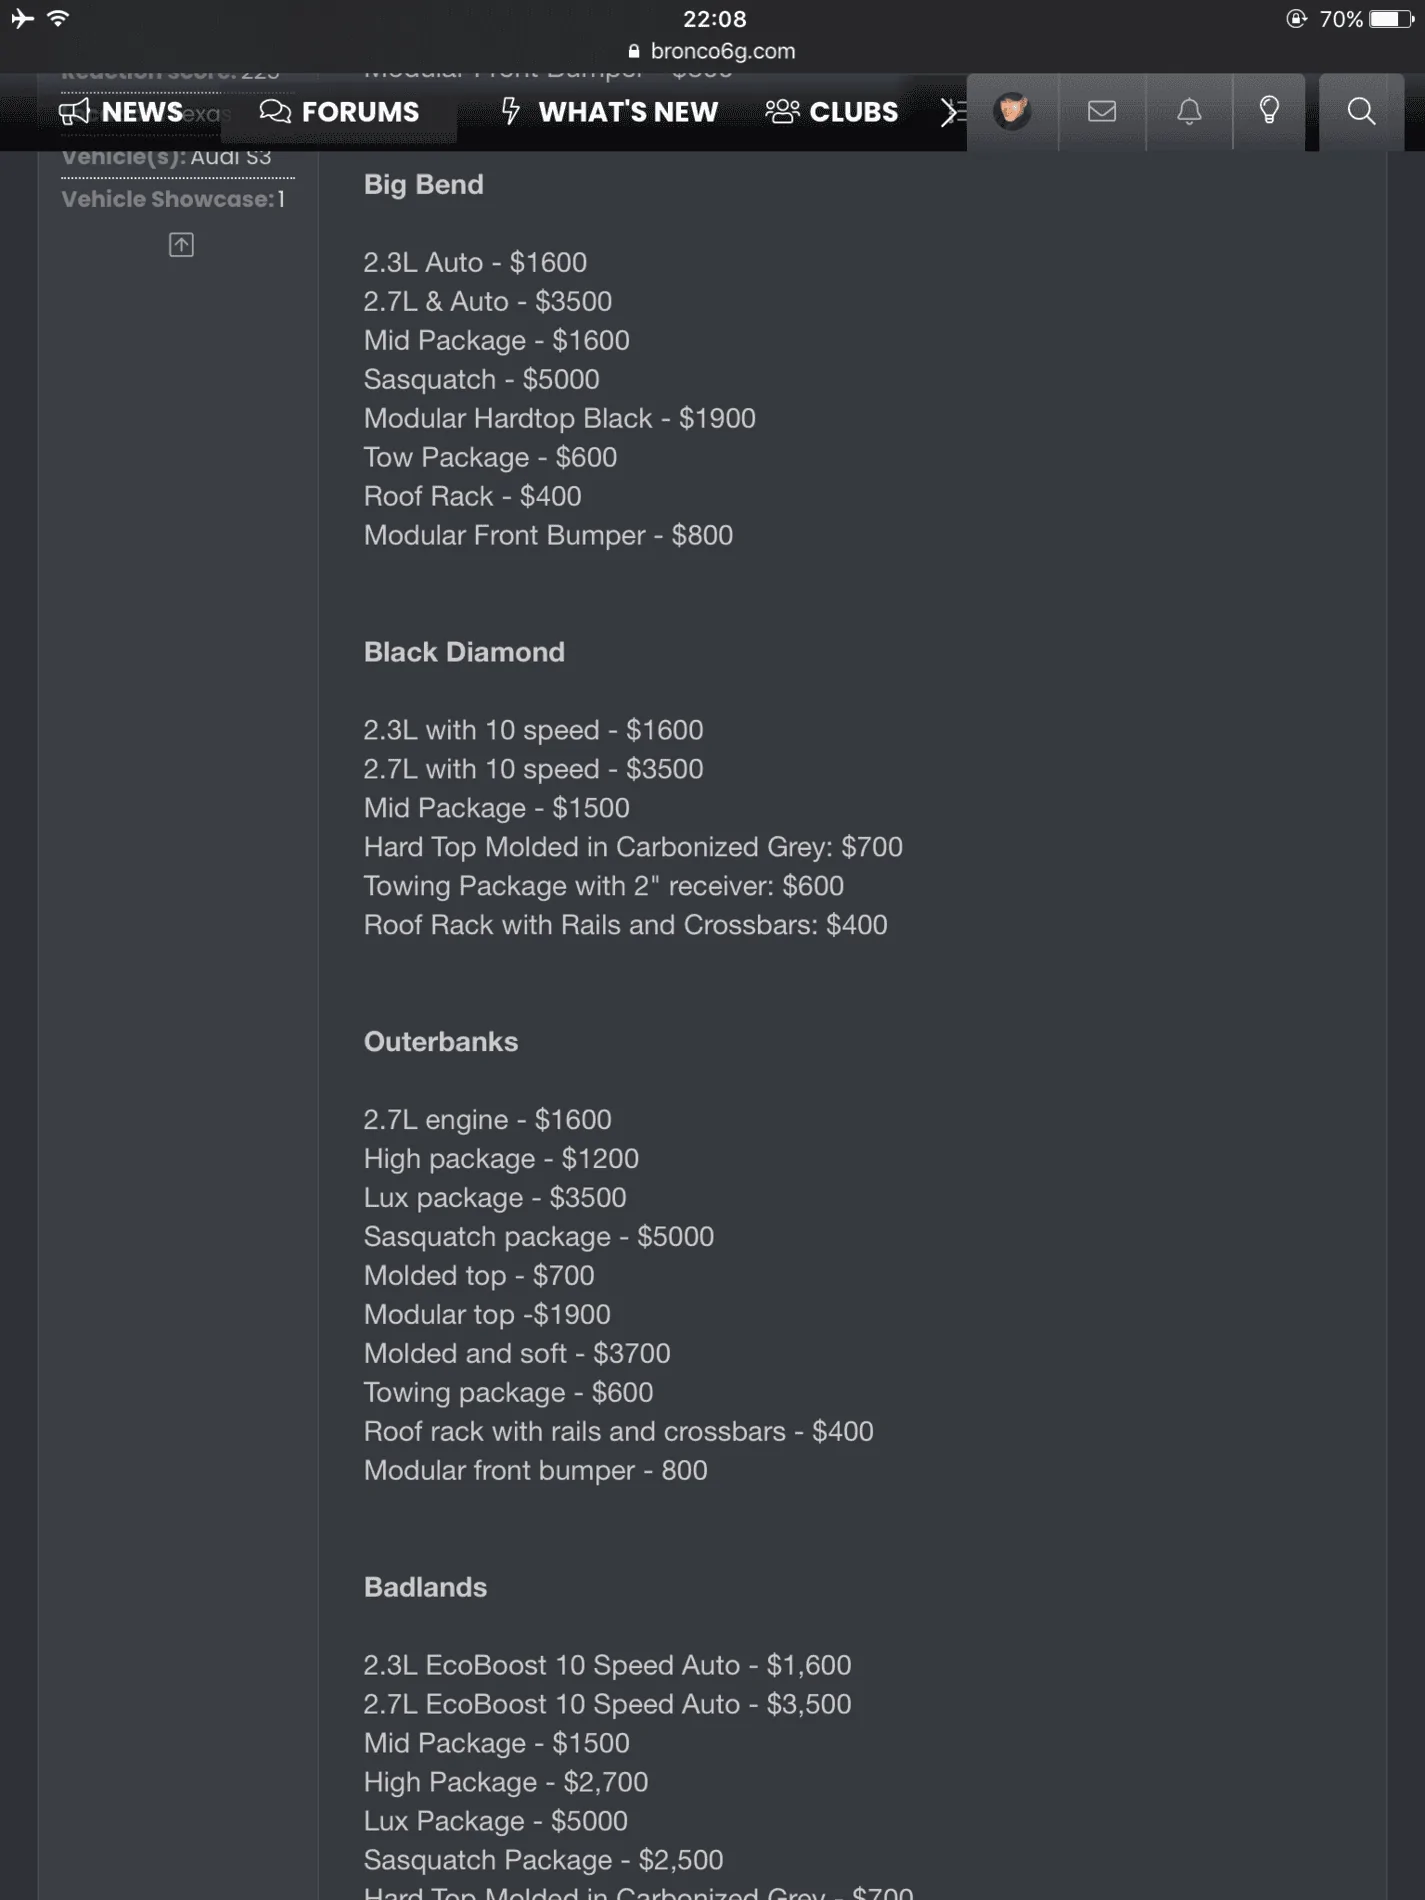Go to the CLUBS section

[x=832, y=112]
